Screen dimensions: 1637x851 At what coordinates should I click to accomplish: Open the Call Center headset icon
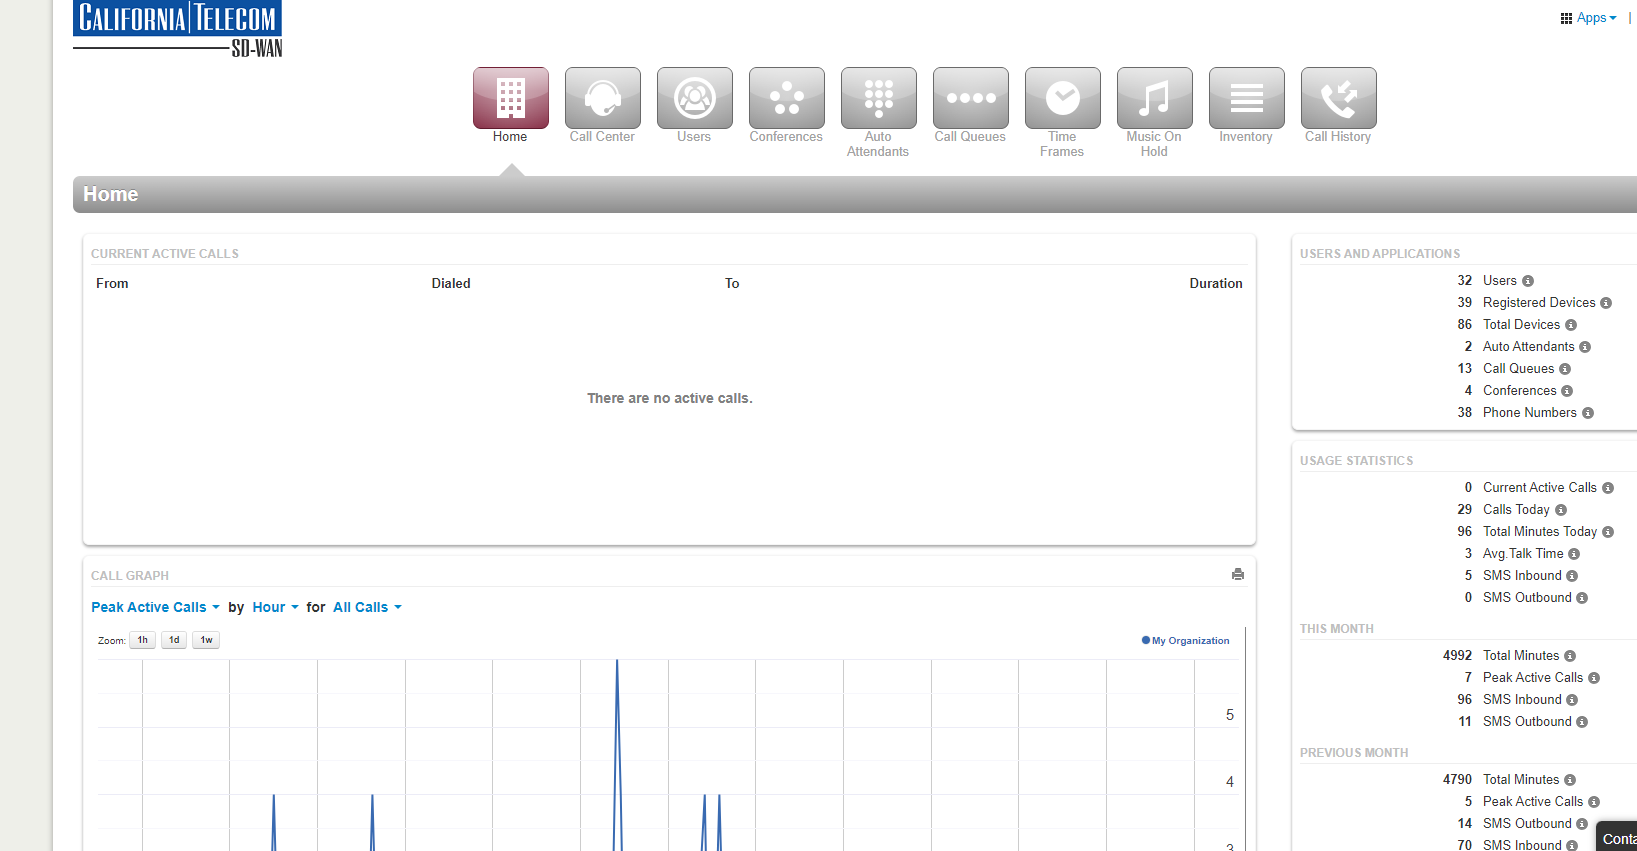tap(602, 98)
